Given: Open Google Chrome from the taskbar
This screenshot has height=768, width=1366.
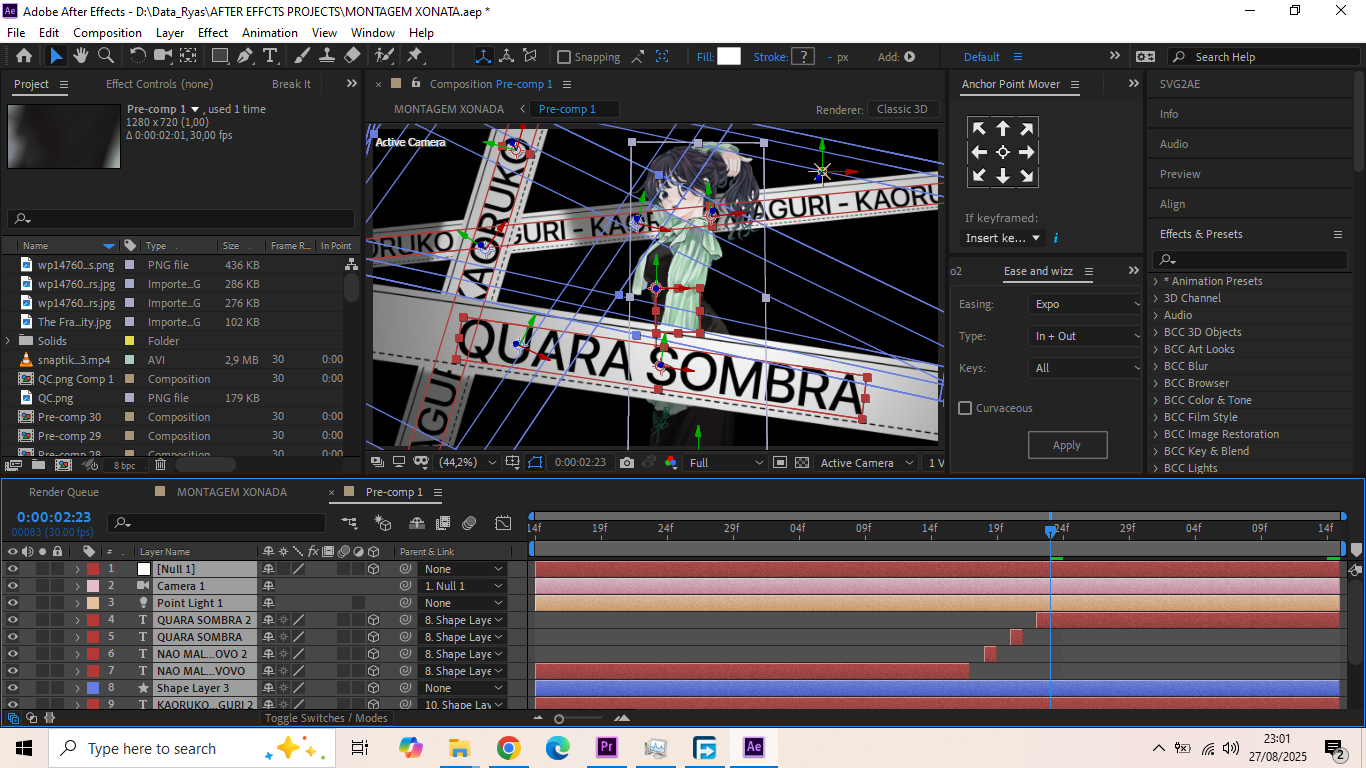Looking at the screenshot, I should 508,748.
